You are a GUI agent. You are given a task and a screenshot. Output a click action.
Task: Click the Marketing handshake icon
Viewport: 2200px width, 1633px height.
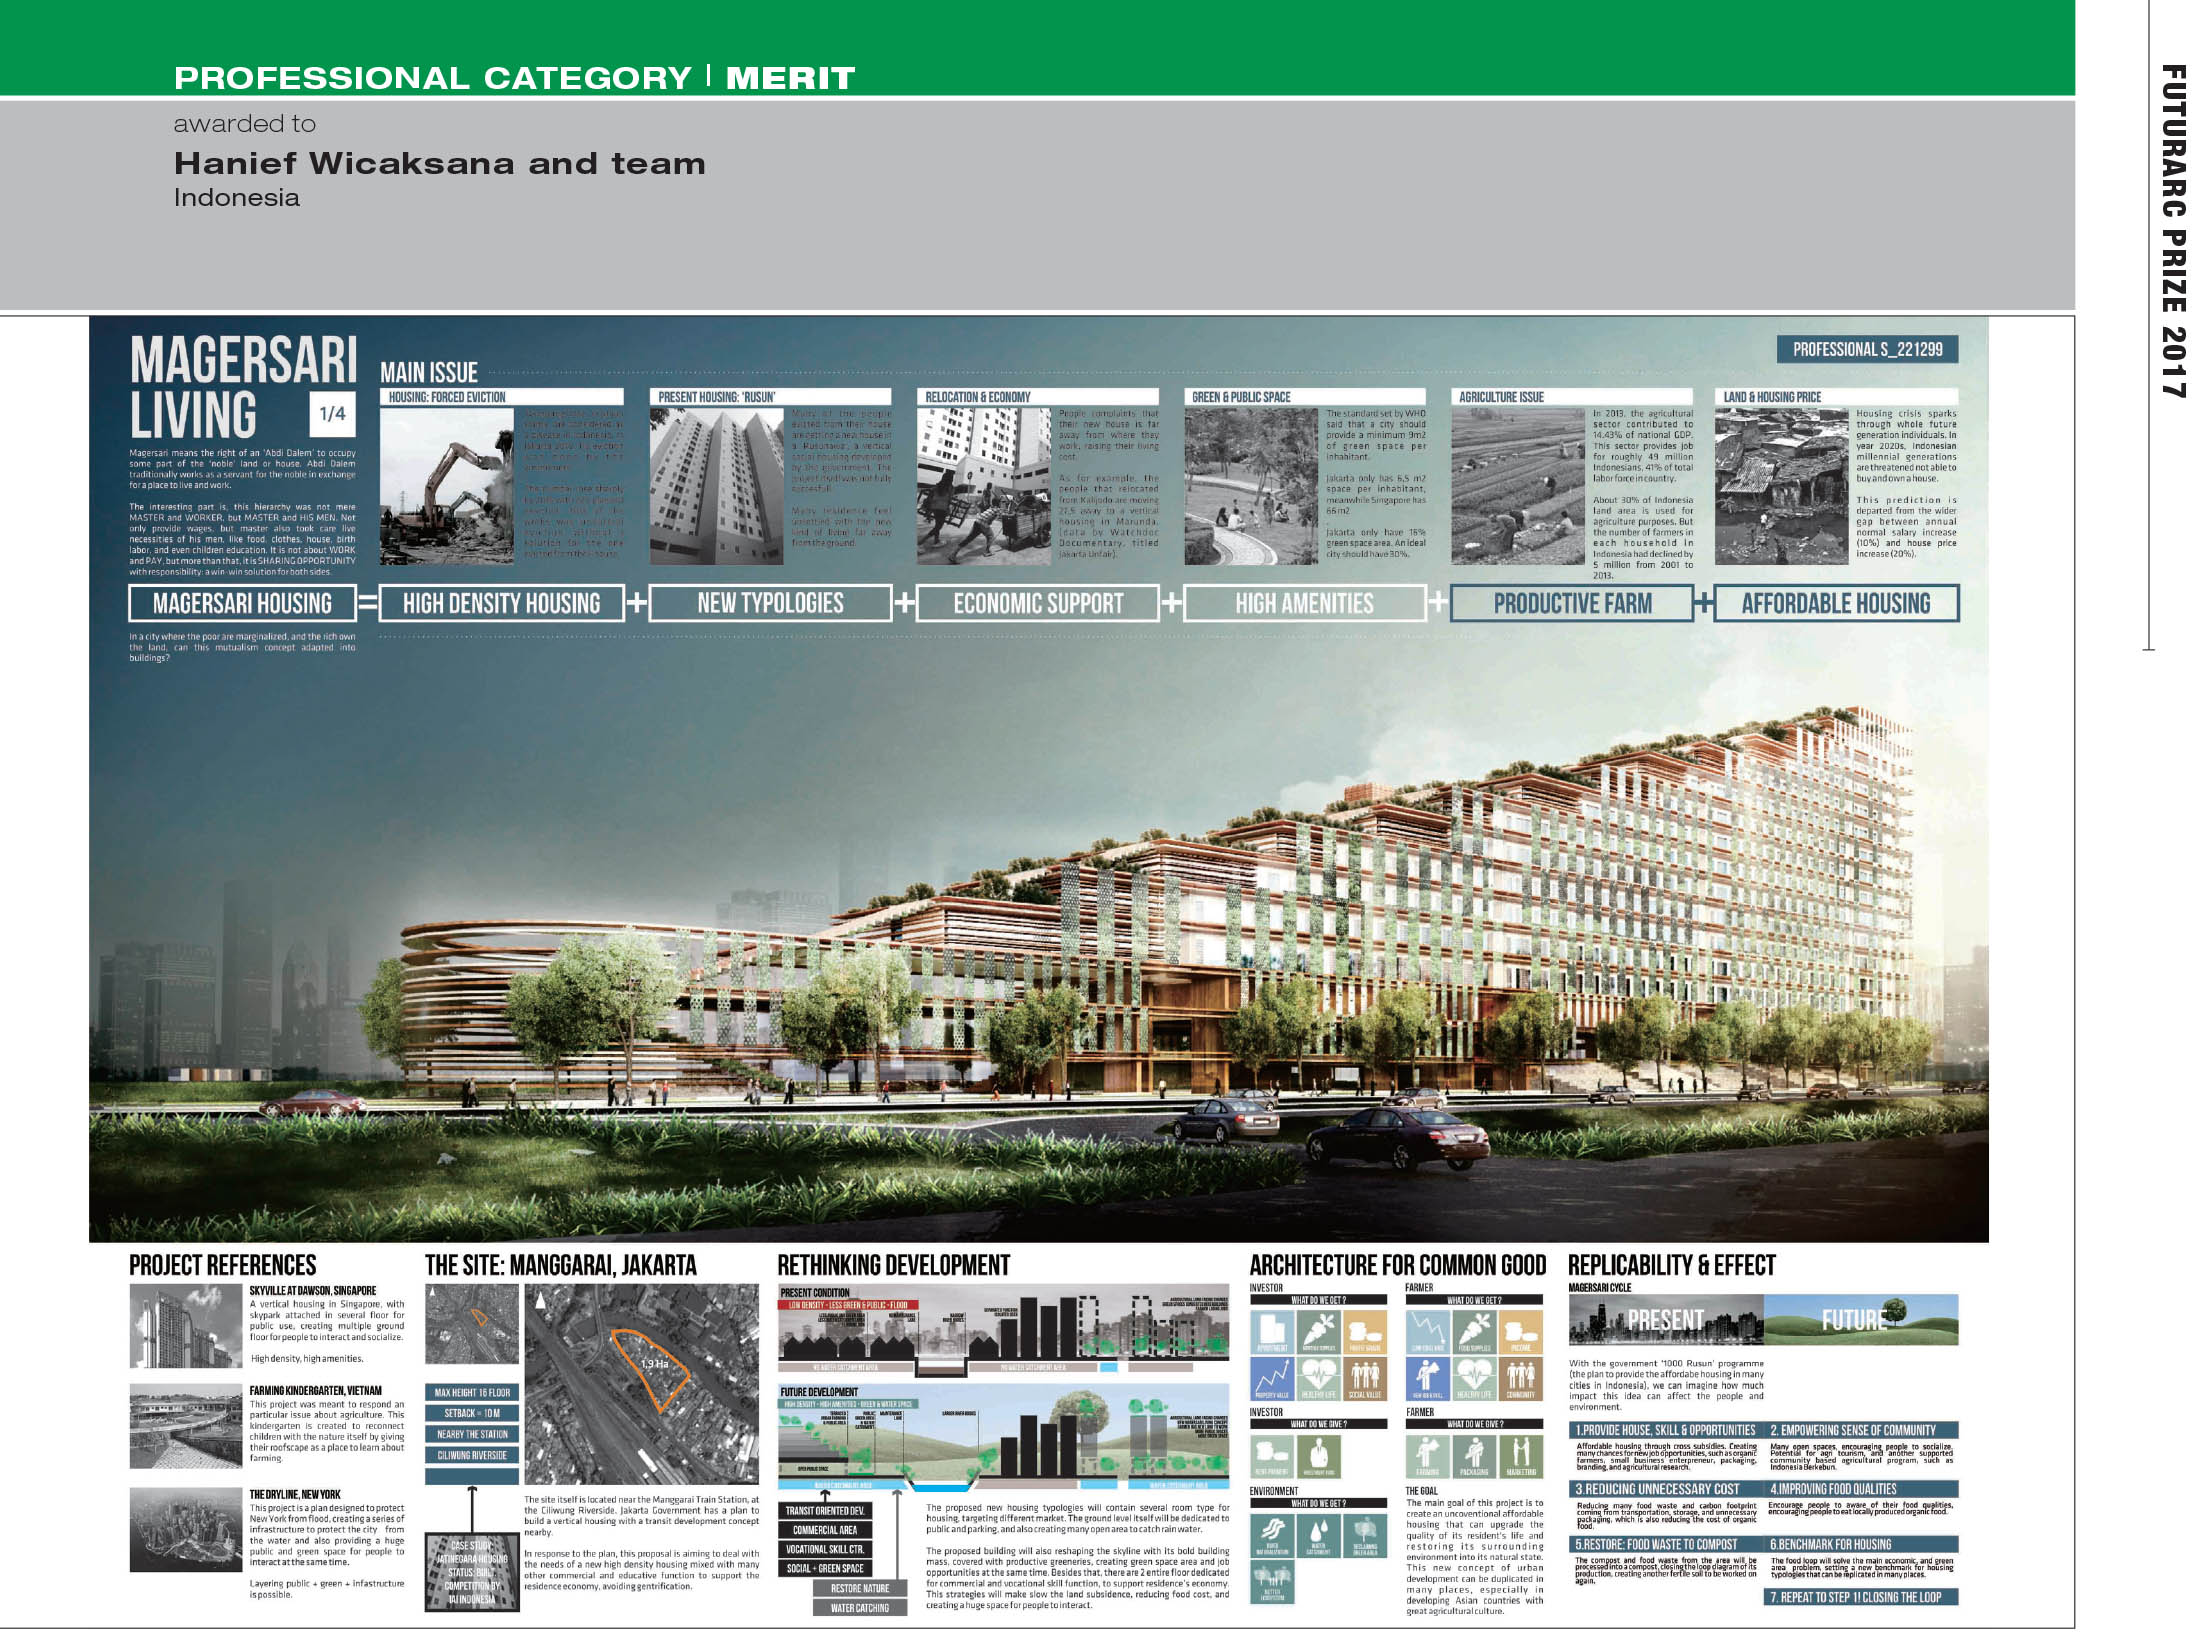(x=1521, y=1457)
